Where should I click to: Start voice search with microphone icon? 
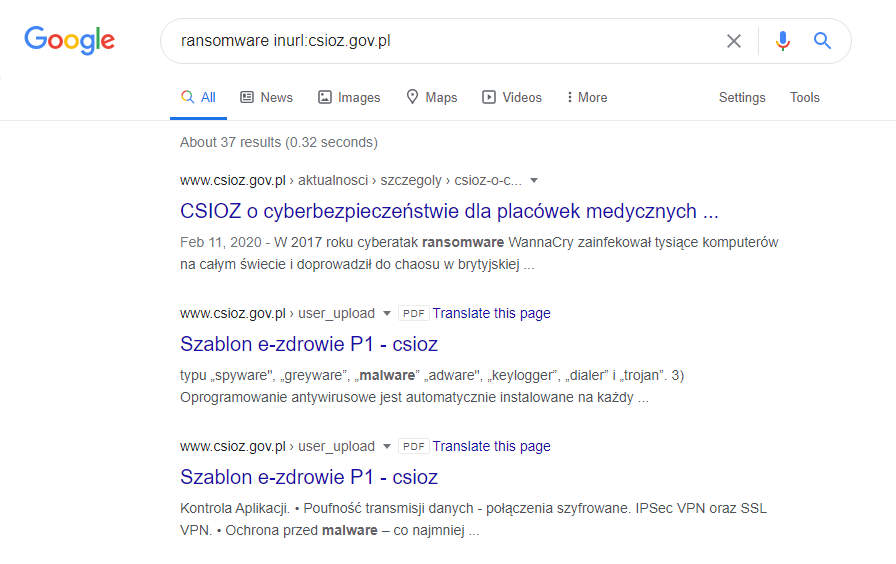[x=783, y=41]
